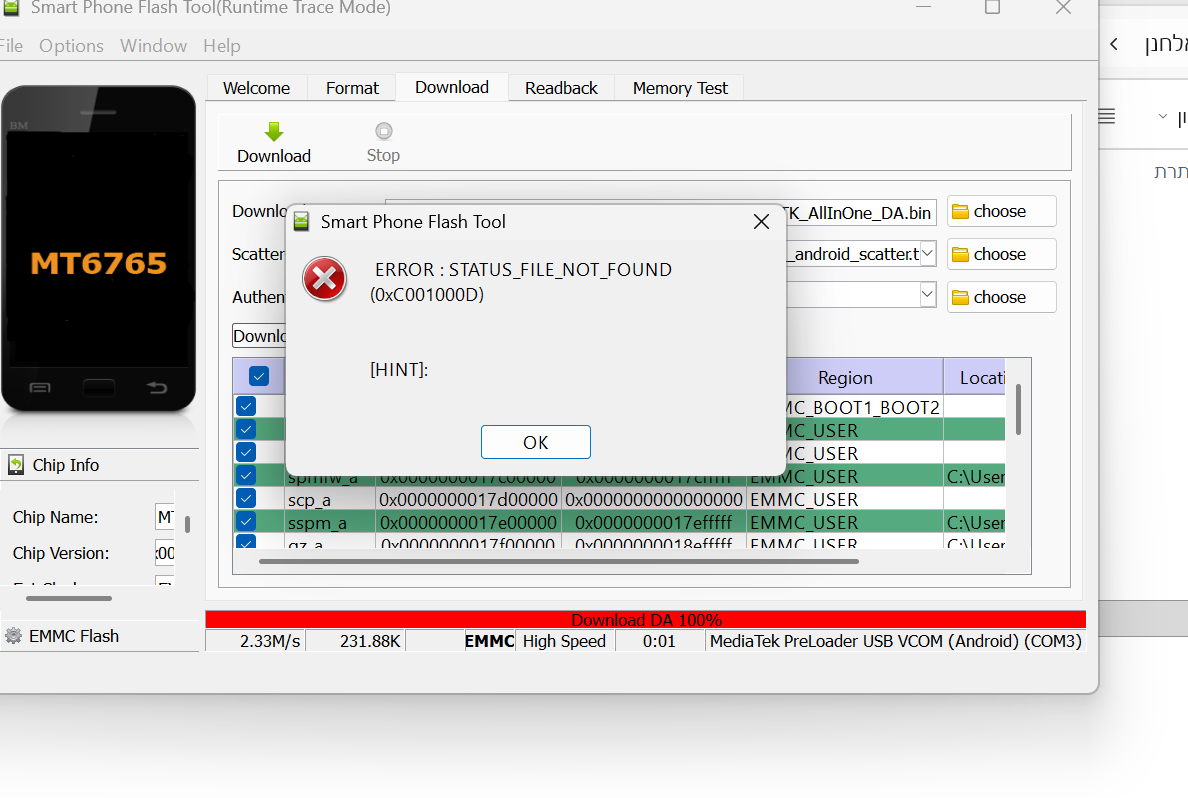
Task: Click the folder icon for the Scatter file choose button
Action: [x=960, y=255]
